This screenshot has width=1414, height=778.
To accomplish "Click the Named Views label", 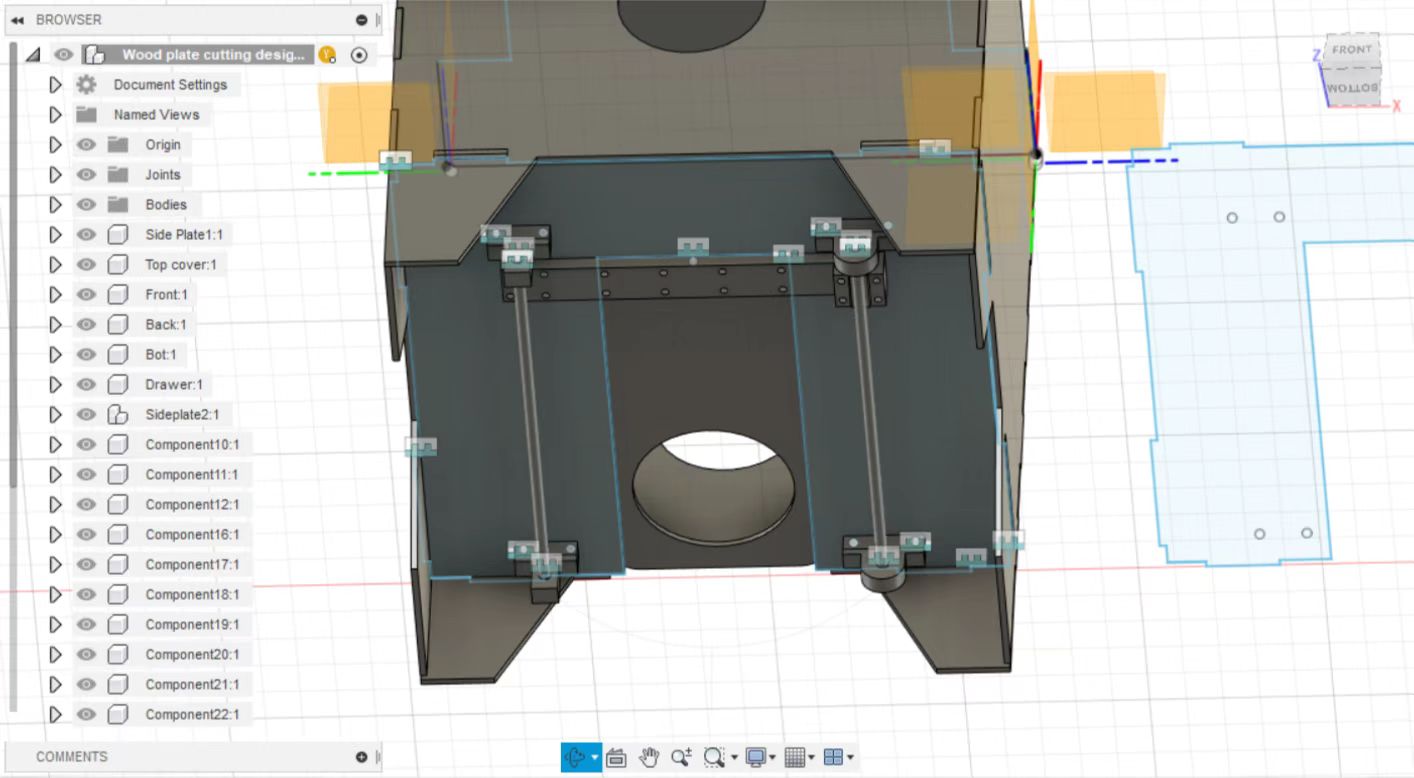I will (x=156, y=114).
